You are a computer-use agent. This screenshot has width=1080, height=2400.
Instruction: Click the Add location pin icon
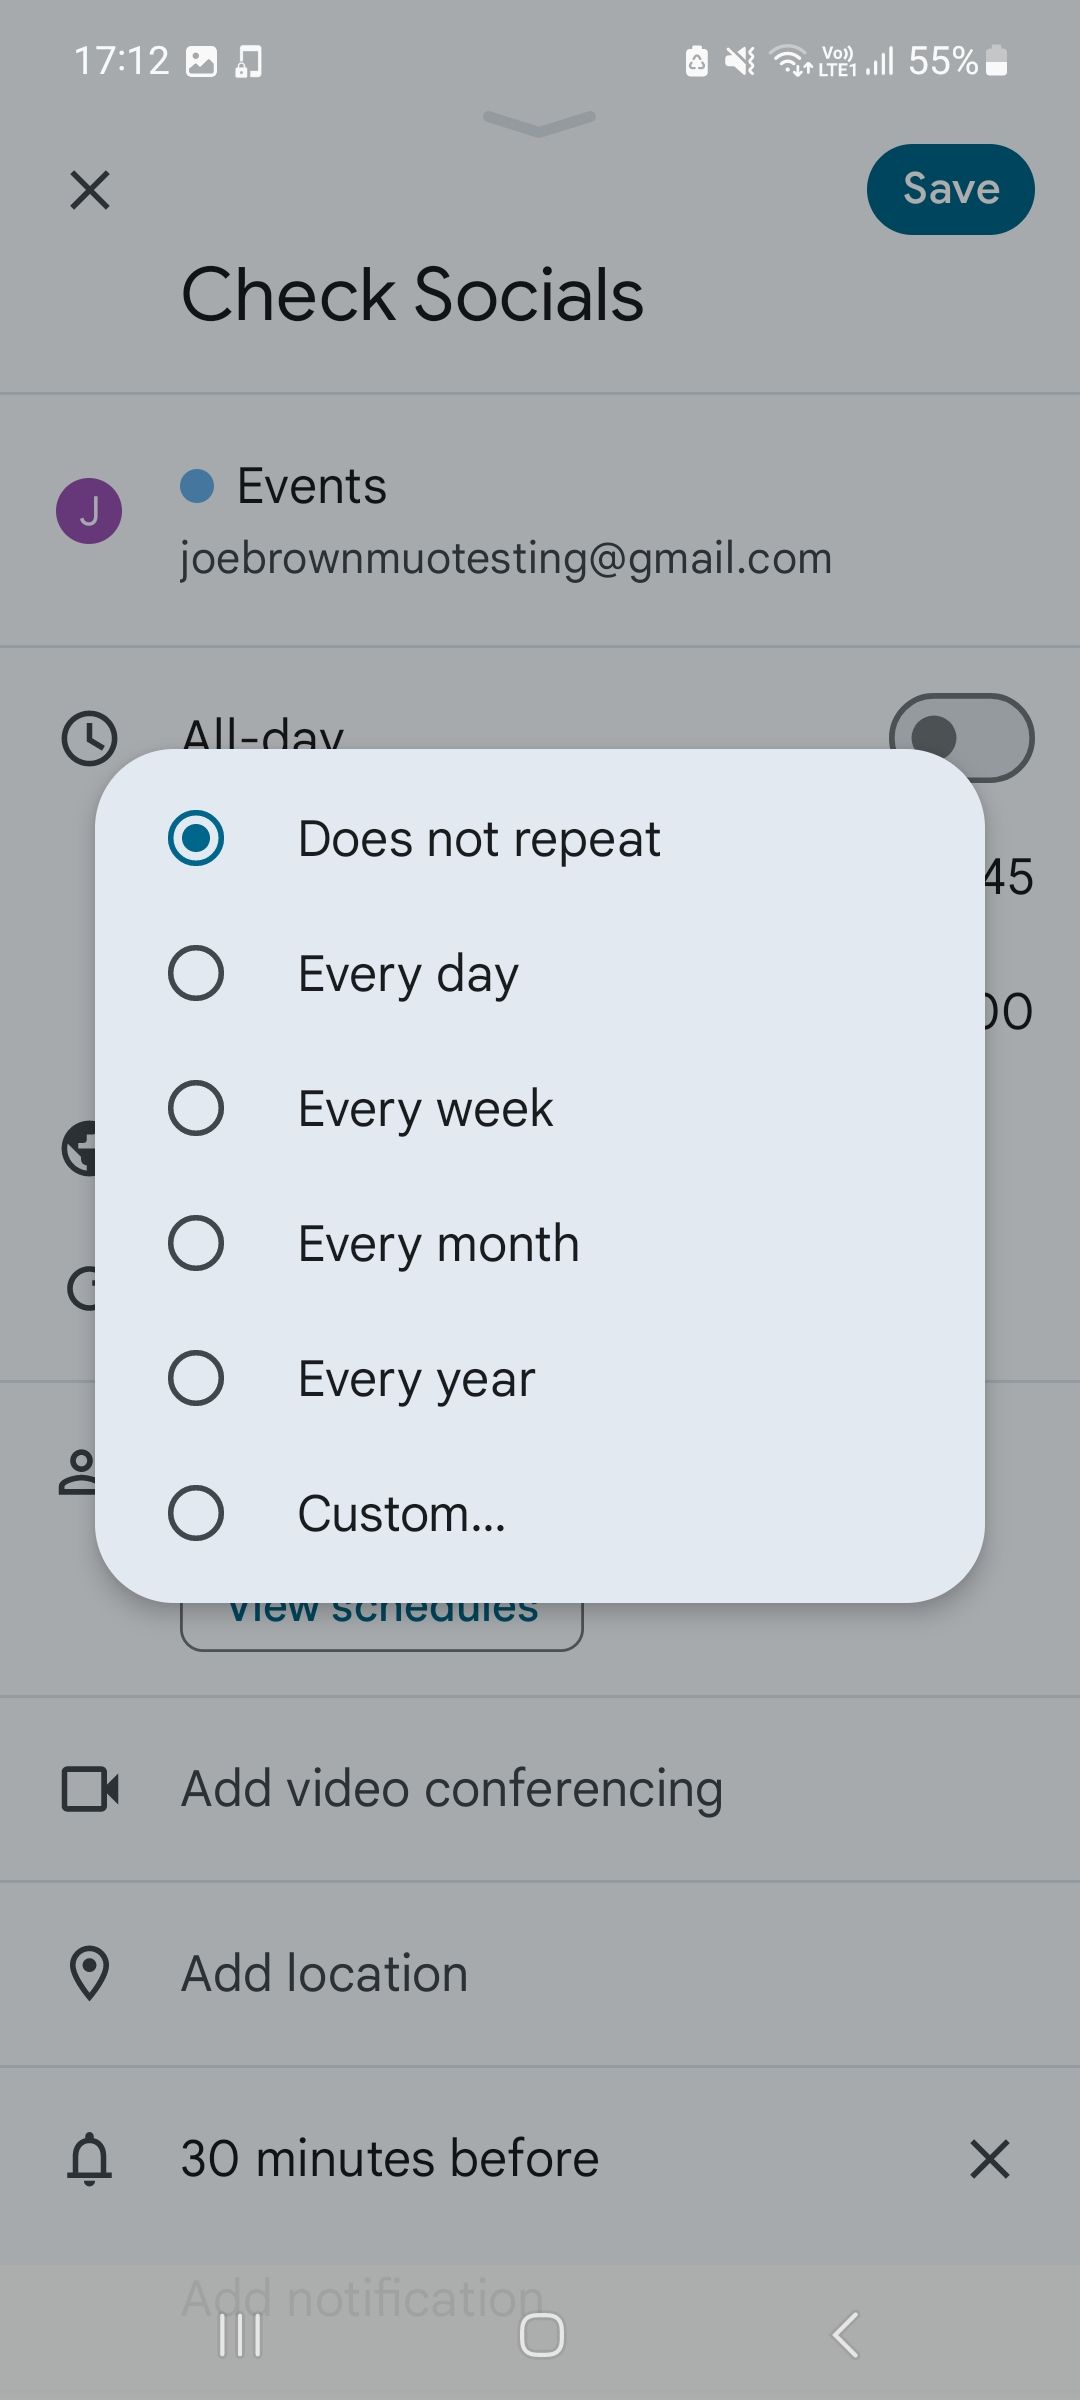click(x=90, y=1972)
